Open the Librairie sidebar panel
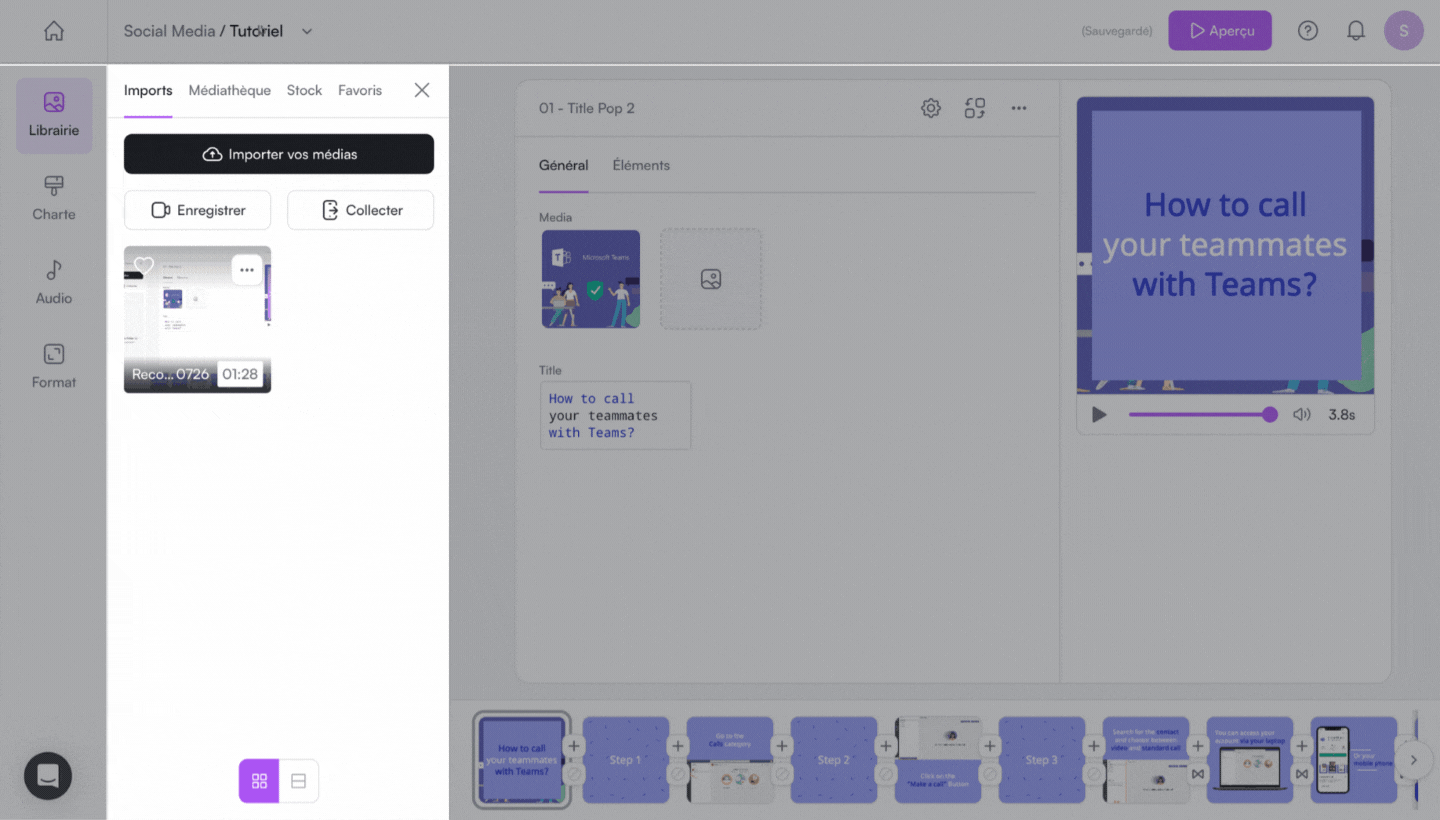Image resolution: width=1440 pixels, height=820 pixels. click(54, 116)
